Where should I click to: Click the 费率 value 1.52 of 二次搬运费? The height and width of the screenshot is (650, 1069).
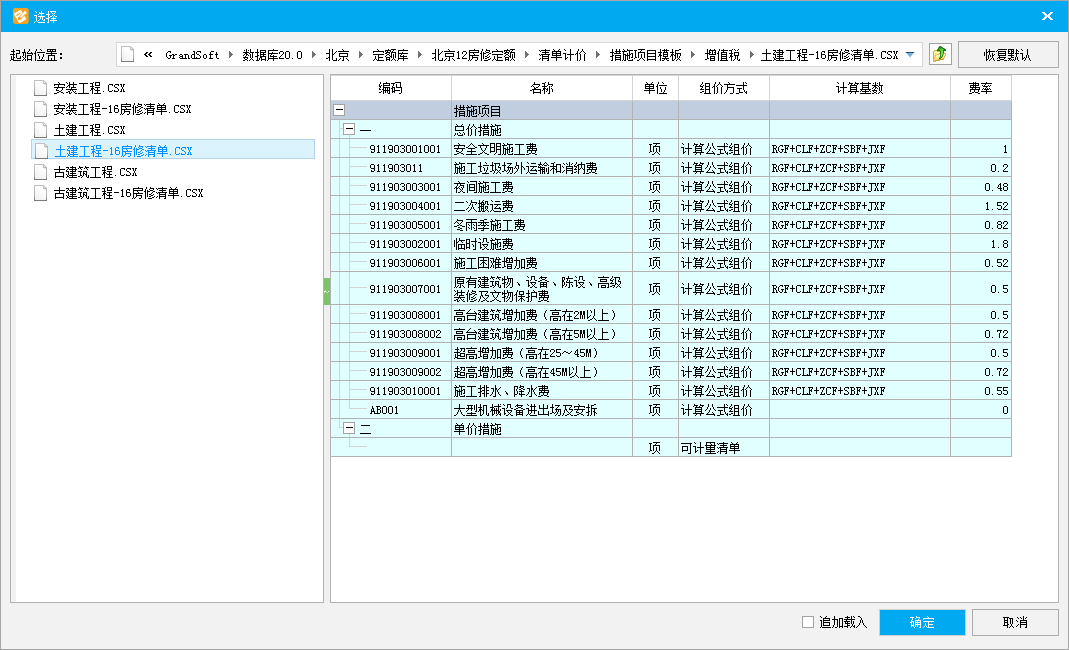[981, 206]
